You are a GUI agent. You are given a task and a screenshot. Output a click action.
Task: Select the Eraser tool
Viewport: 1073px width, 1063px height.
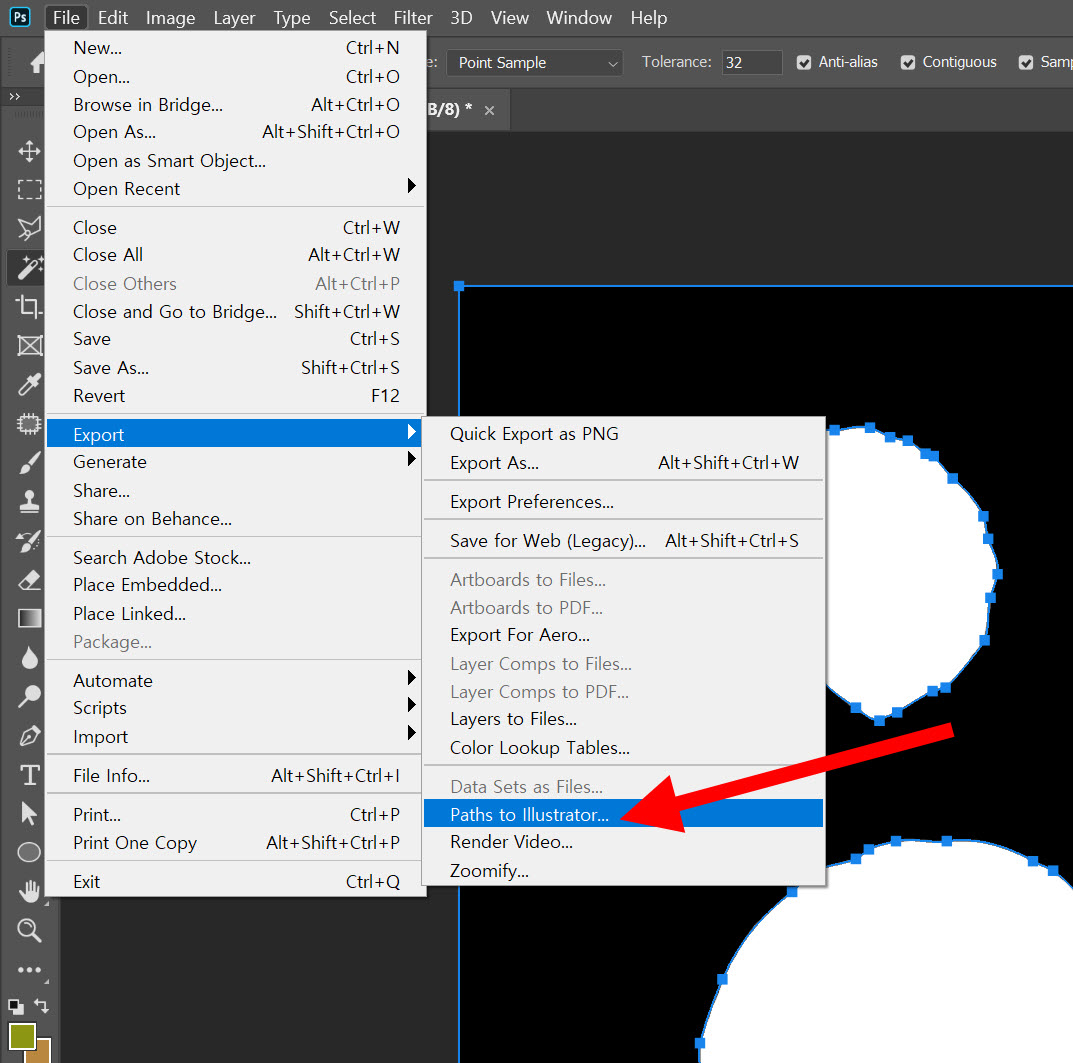[x=29, y=580]
